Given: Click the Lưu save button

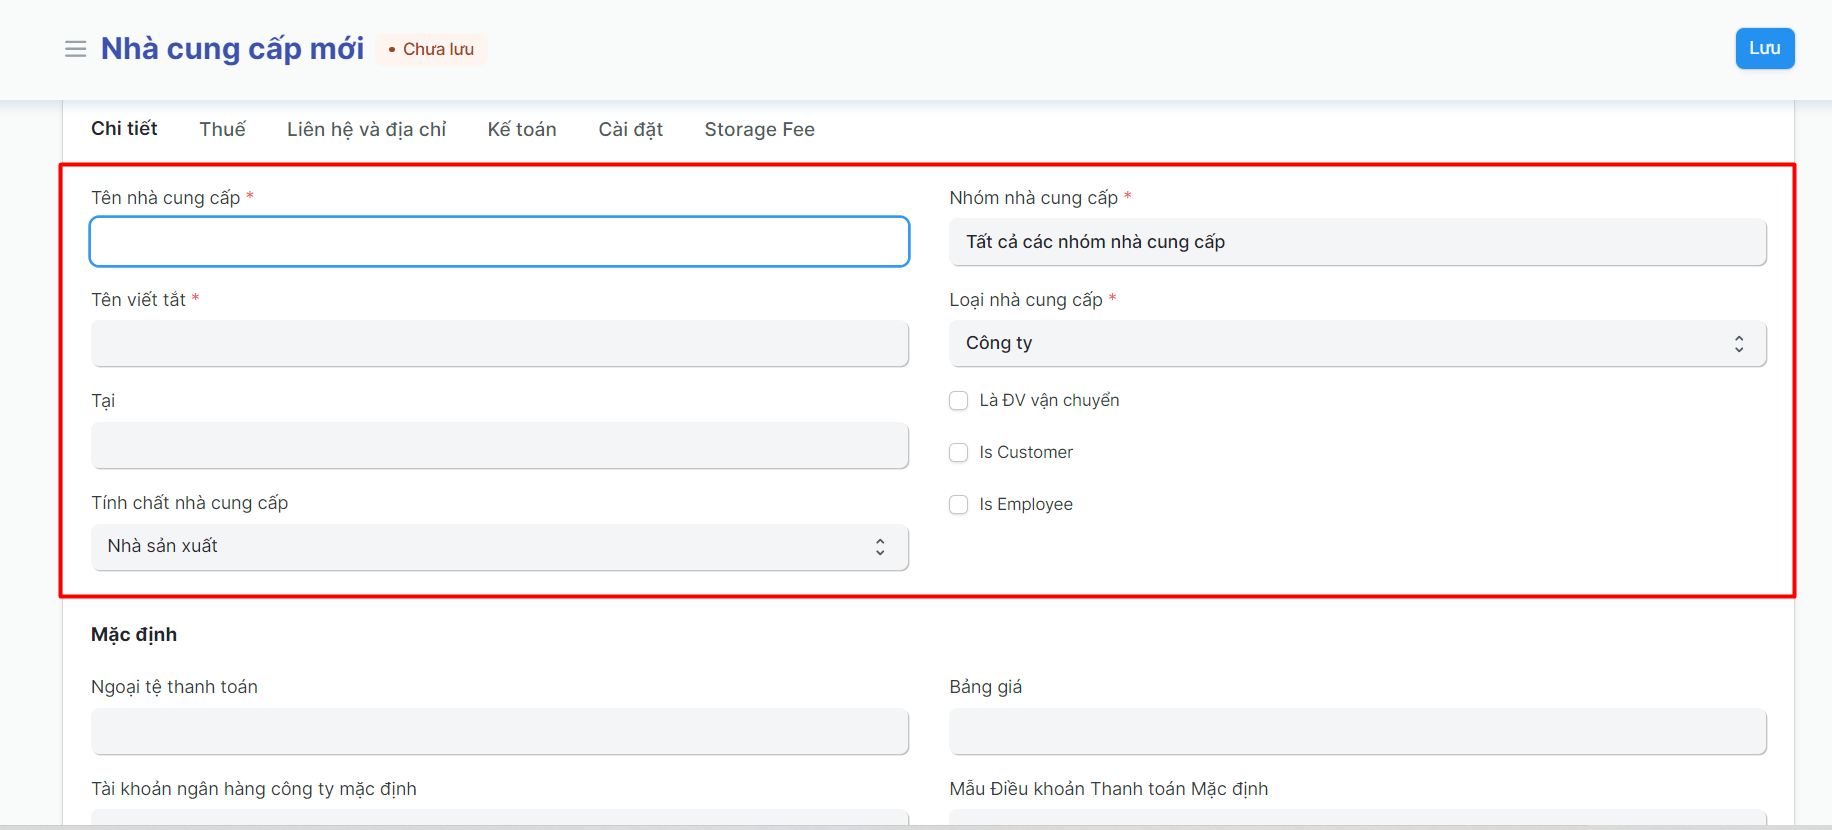Looking at the screenshot, I should tap(1764, 49).
